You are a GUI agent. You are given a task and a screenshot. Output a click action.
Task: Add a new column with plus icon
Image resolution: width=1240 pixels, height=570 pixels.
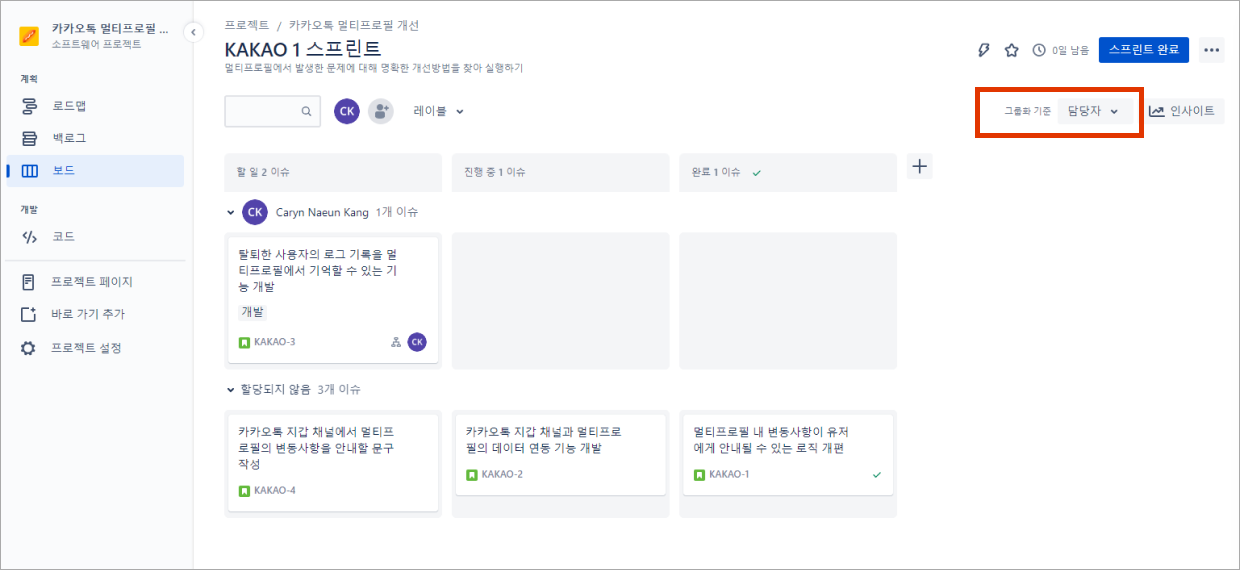tap(920, 167)
